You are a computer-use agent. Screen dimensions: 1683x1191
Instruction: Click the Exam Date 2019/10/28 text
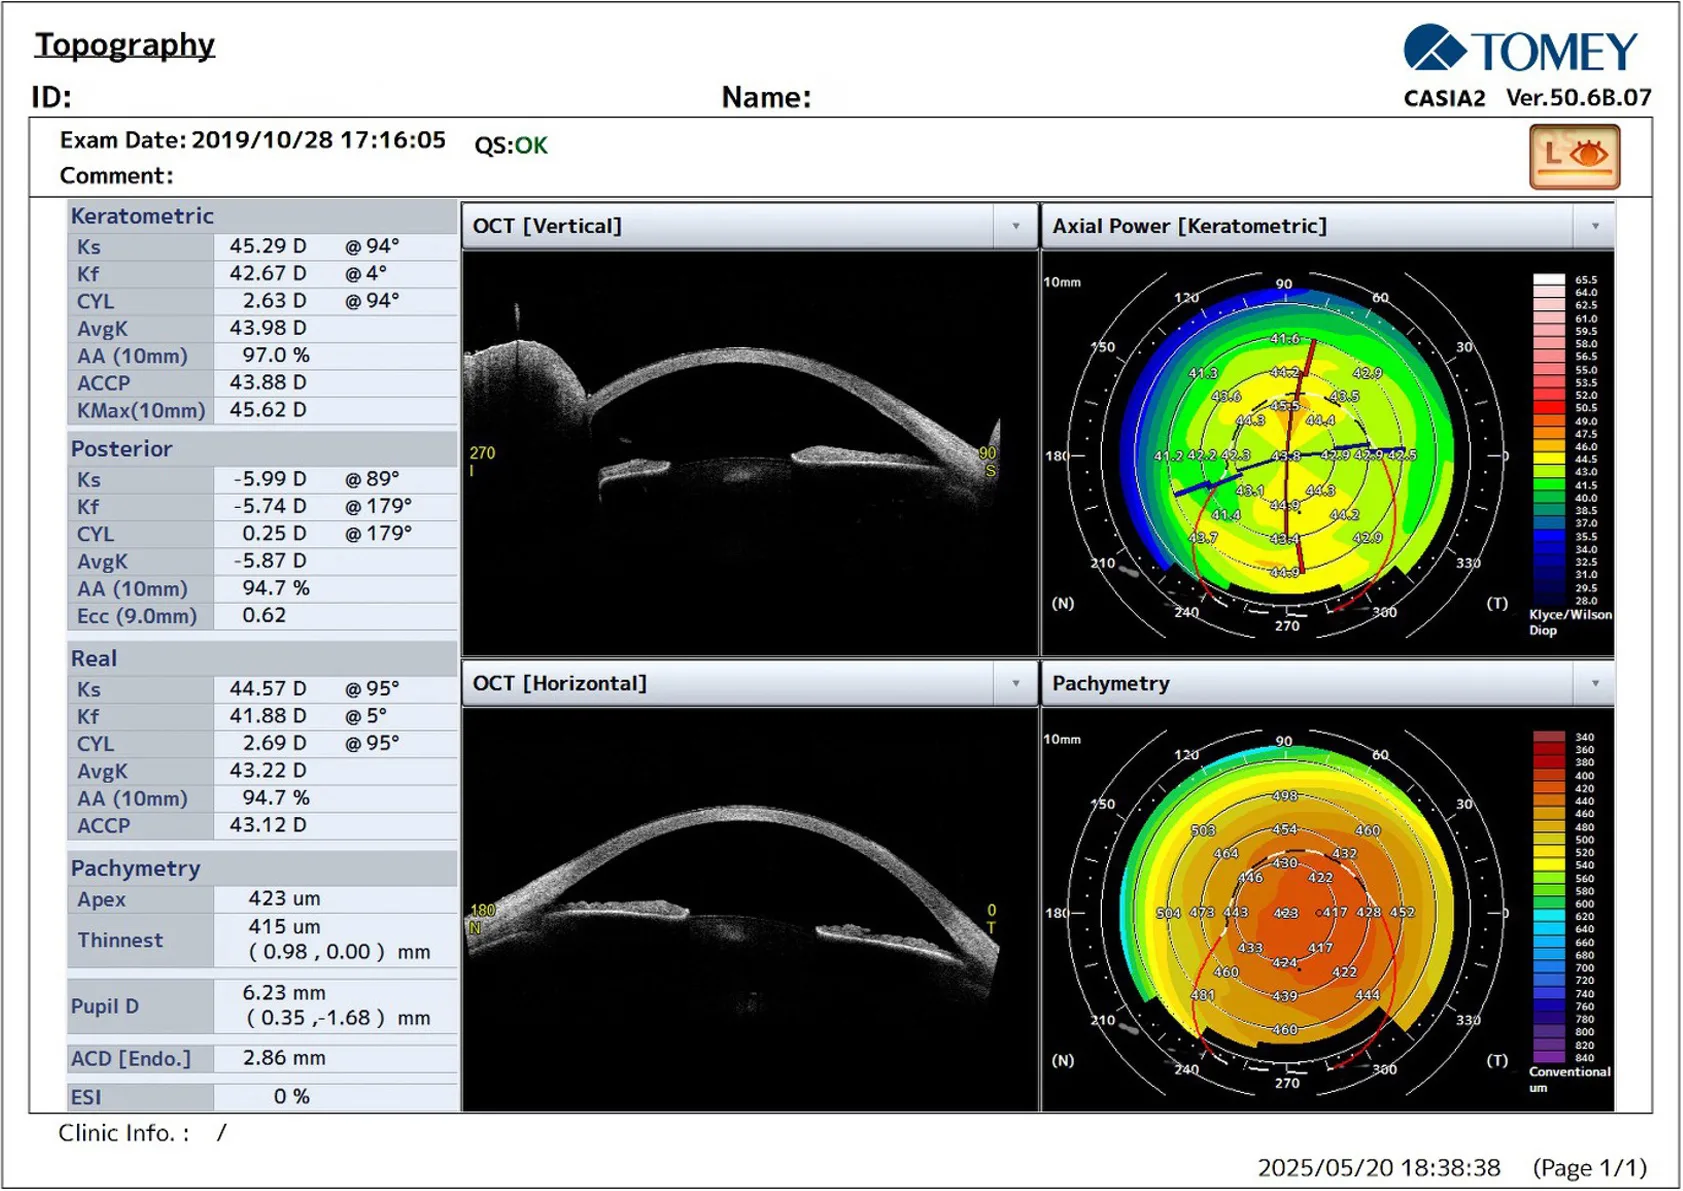pyautogui.click(x=253, y=140)
